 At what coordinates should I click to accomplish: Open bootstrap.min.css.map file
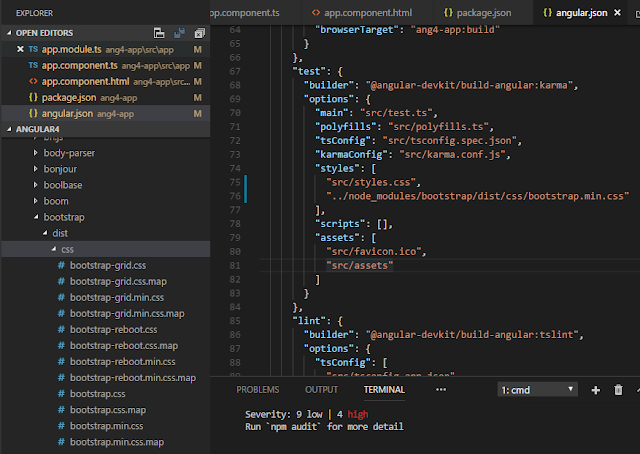click(117, 442)
